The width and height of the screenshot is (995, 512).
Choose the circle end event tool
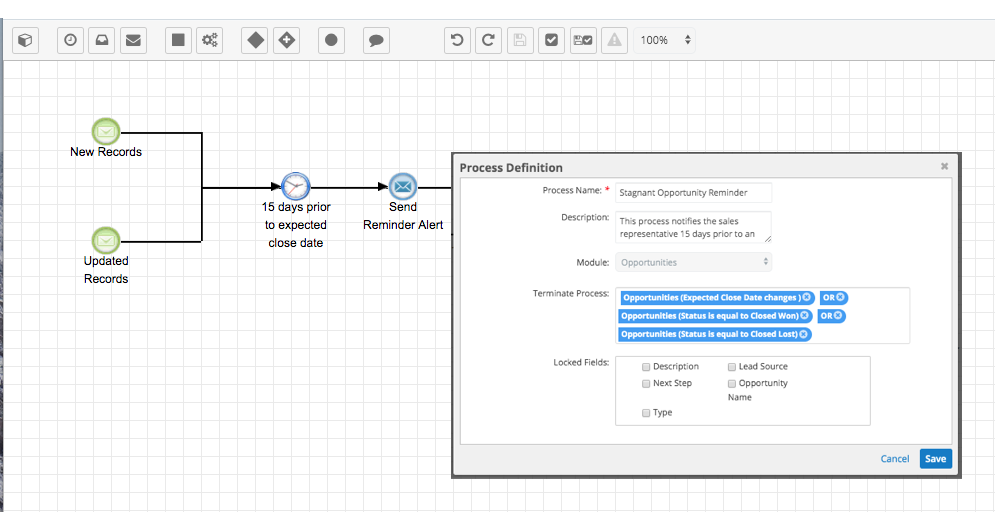(332, 40)
